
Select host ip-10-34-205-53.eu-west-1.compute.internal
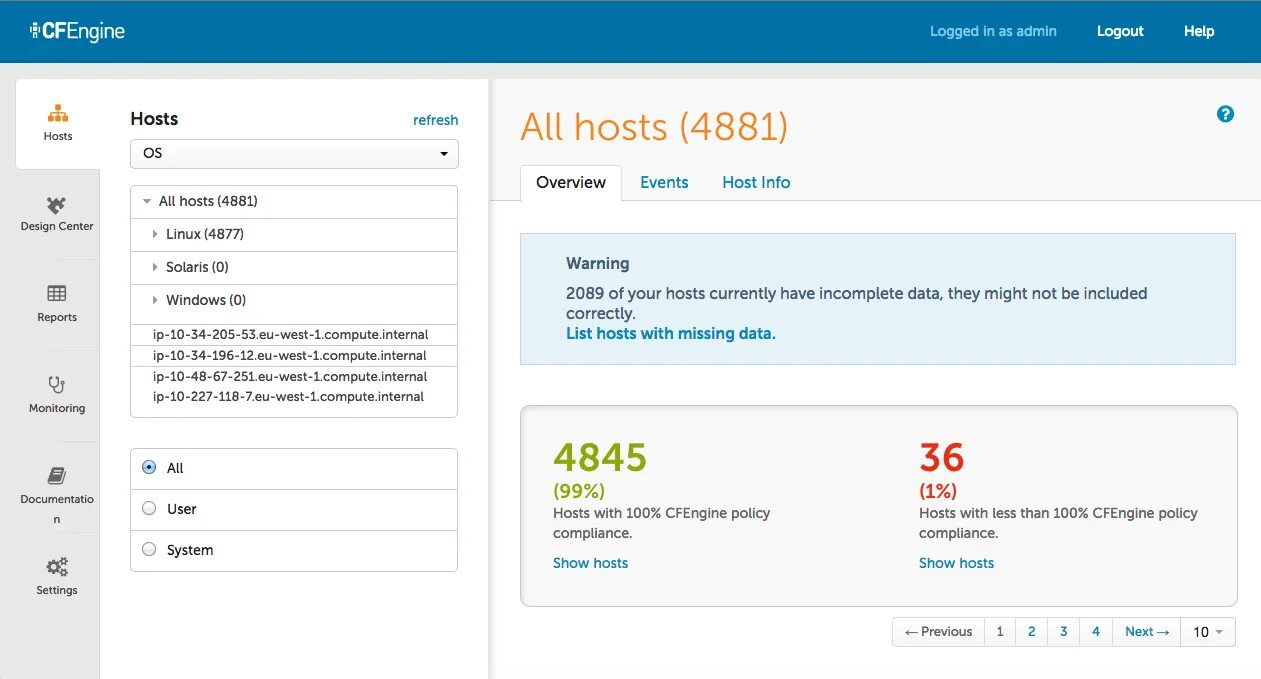(290, 334)
